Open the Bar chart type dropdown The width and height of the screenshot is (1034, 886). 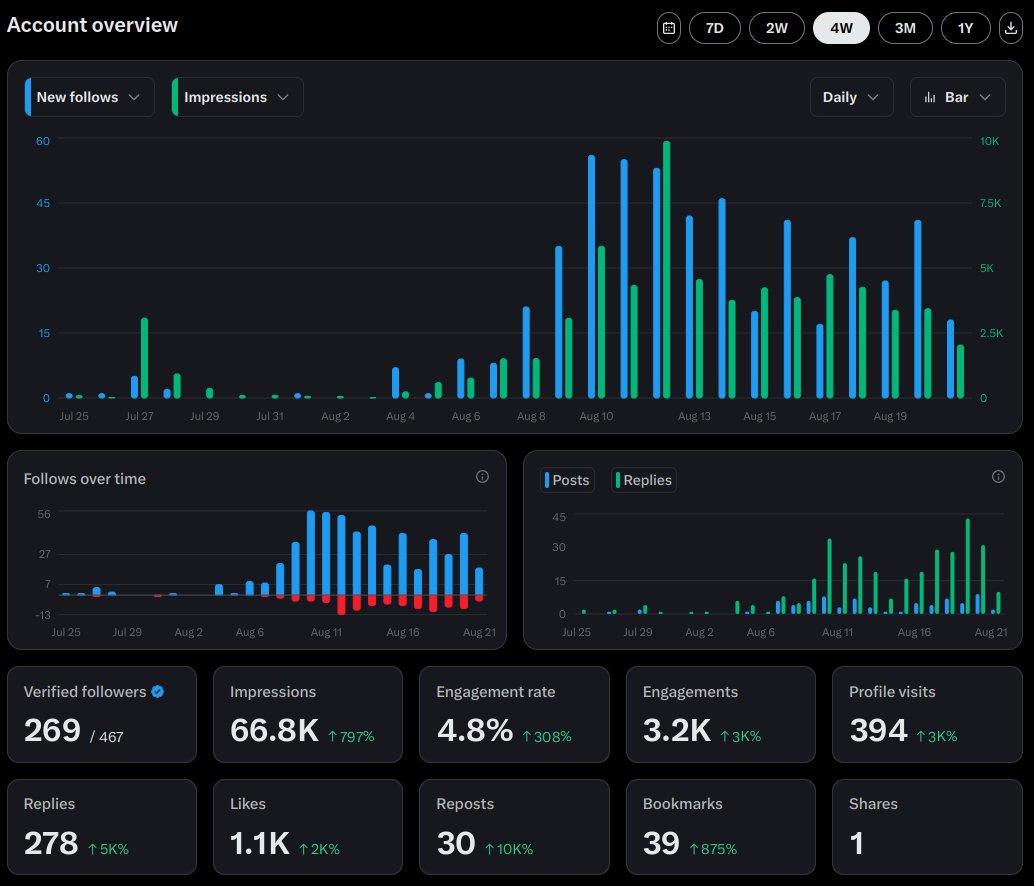pyautogui.click(x=958, y=97)
